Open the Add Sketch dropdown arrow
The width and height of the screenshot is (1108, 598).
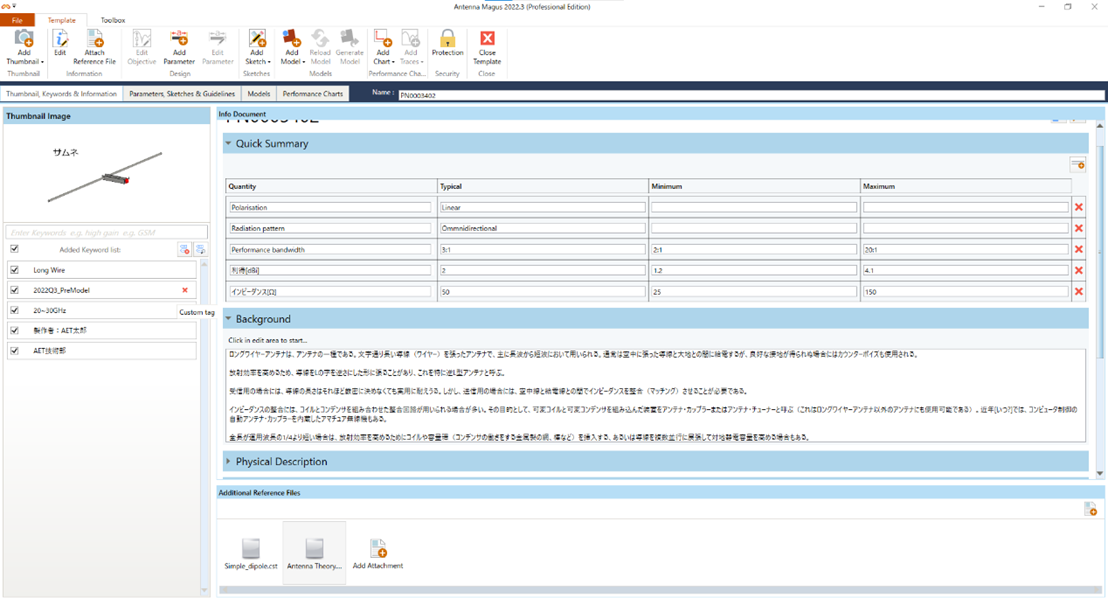click(270, 62)
